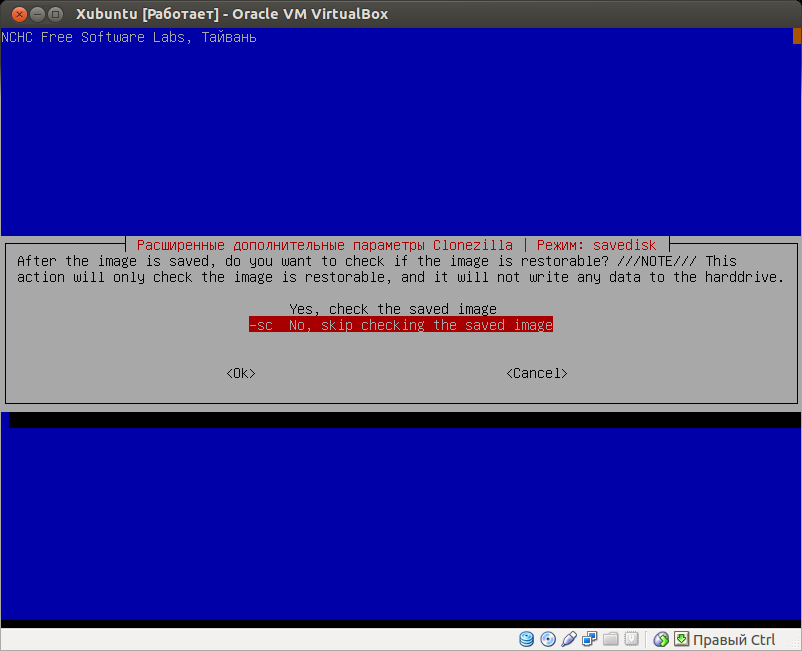Close the VirtualBox window
The height and width of the screenshot is (651, 802).
19,14
